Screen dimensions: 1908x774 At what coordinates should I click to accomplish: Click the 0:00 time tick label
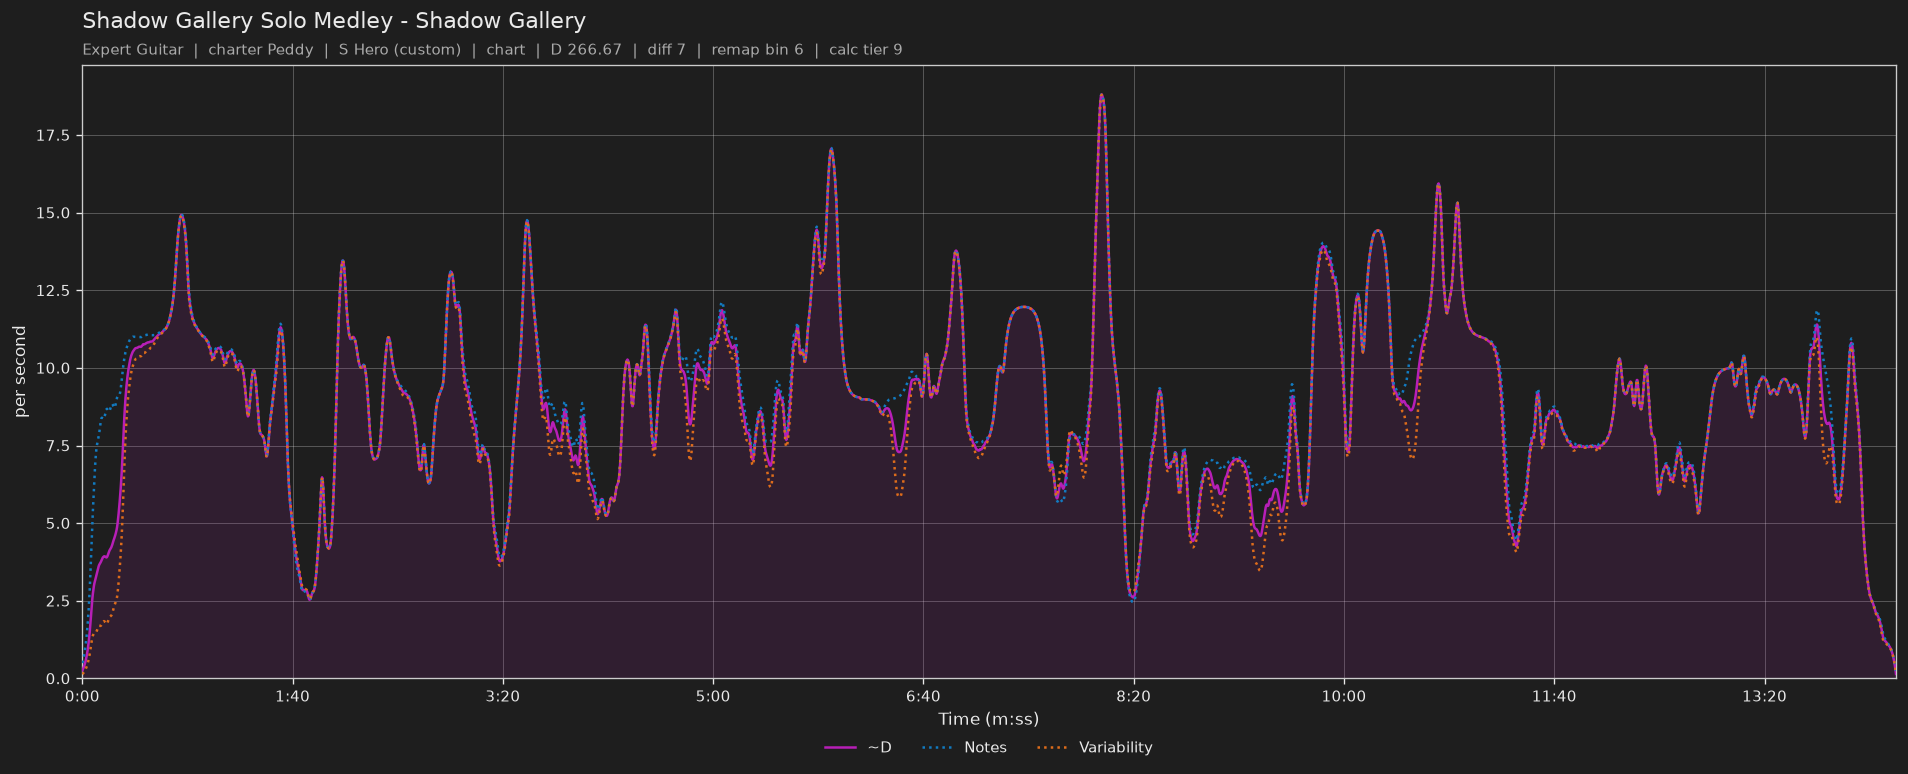(82, 696)
